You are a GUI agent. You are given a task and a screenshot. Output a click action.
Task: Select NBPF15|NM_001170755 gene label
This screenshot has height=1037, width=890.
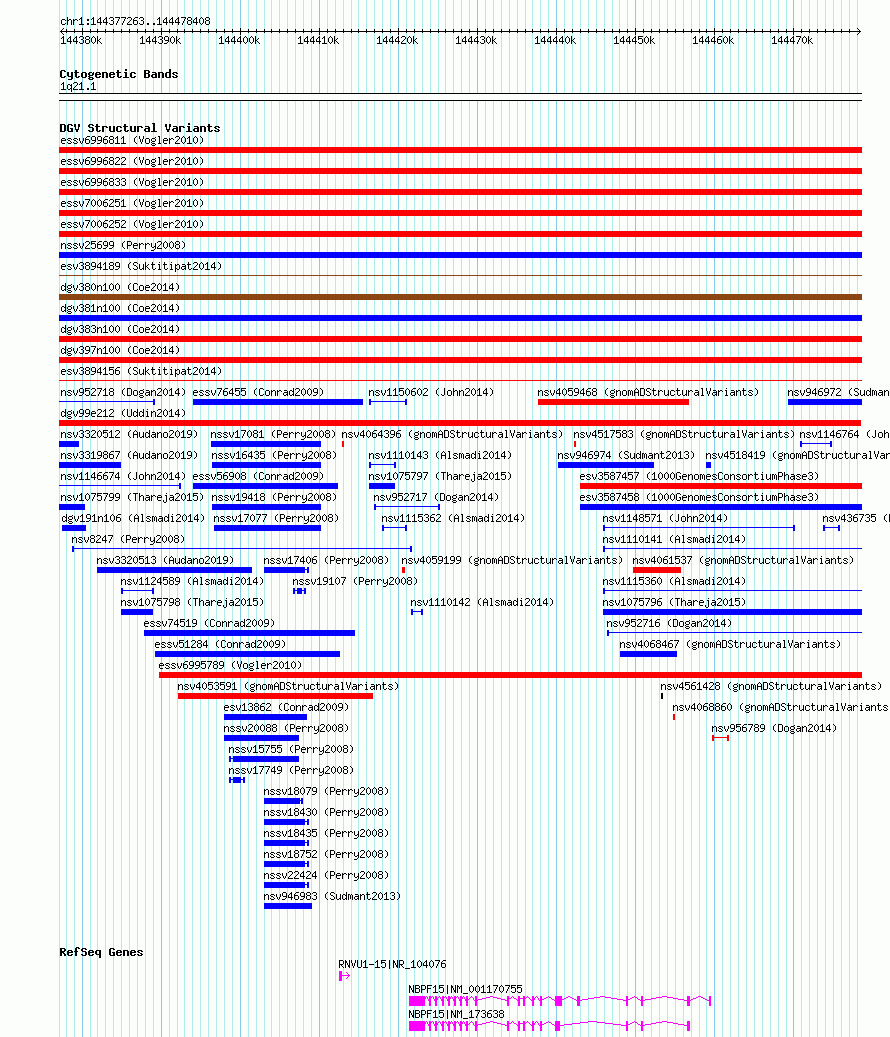[465, 990]
